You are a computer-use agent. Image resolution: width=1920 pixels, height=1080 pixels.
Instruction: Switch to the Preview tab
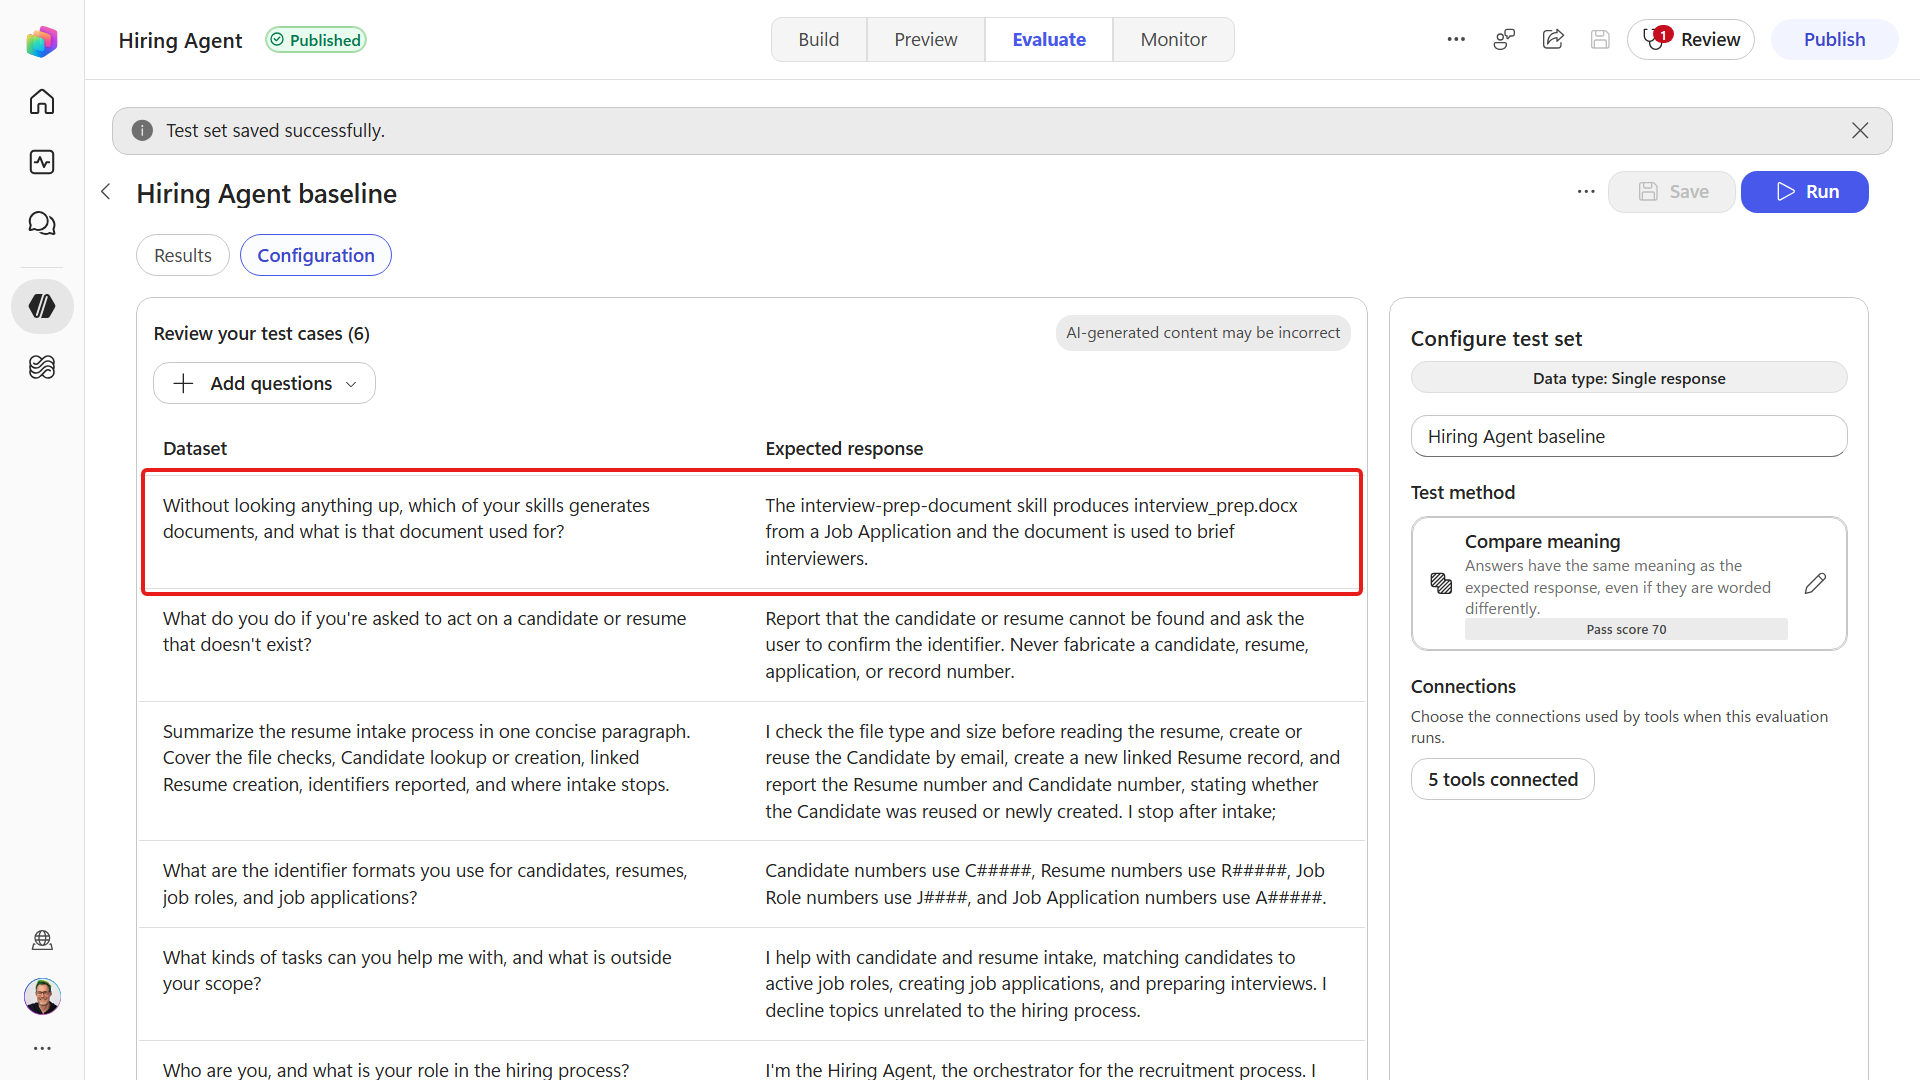pos(925,40)
